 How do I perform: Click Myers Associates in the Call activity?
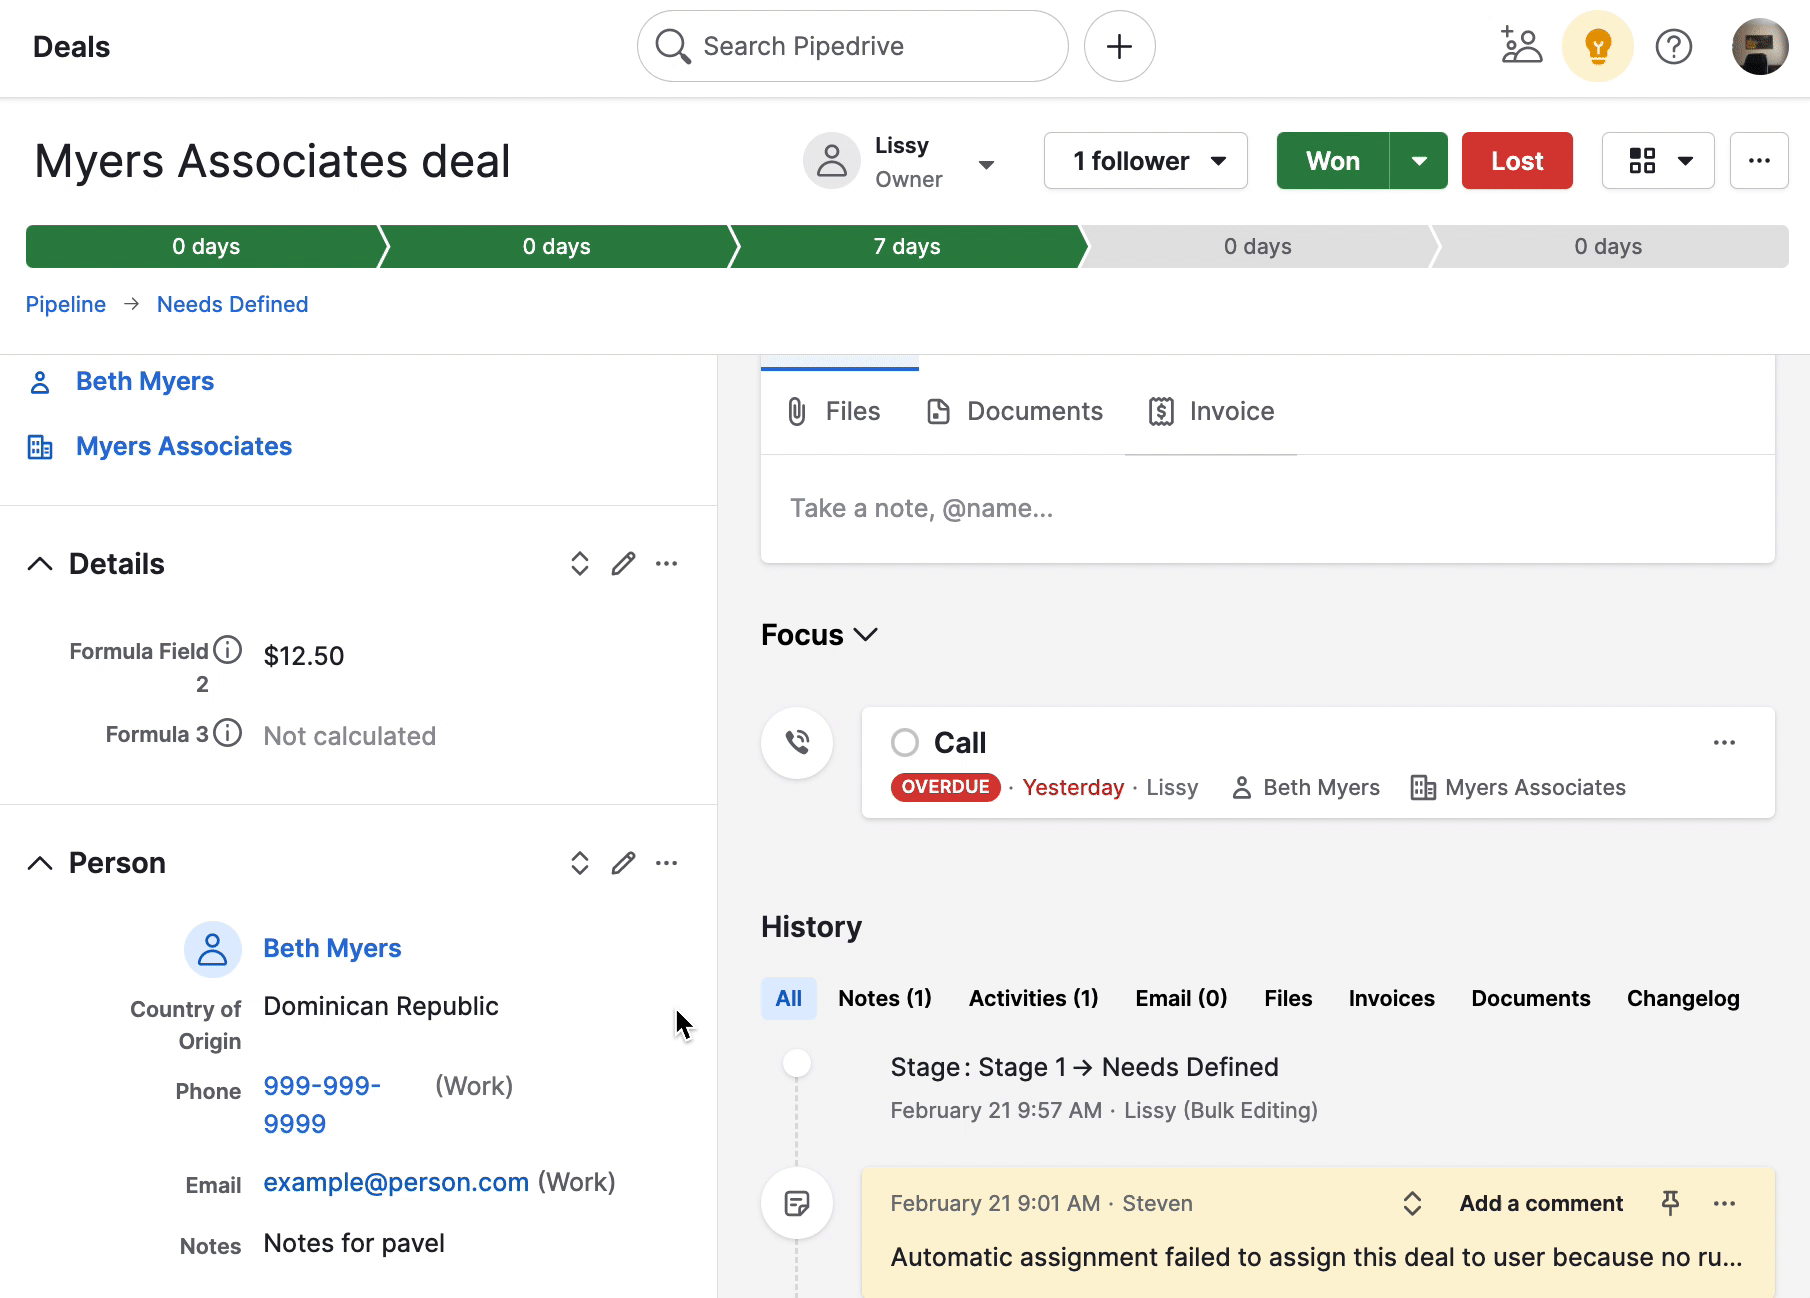pos(1535,787)
